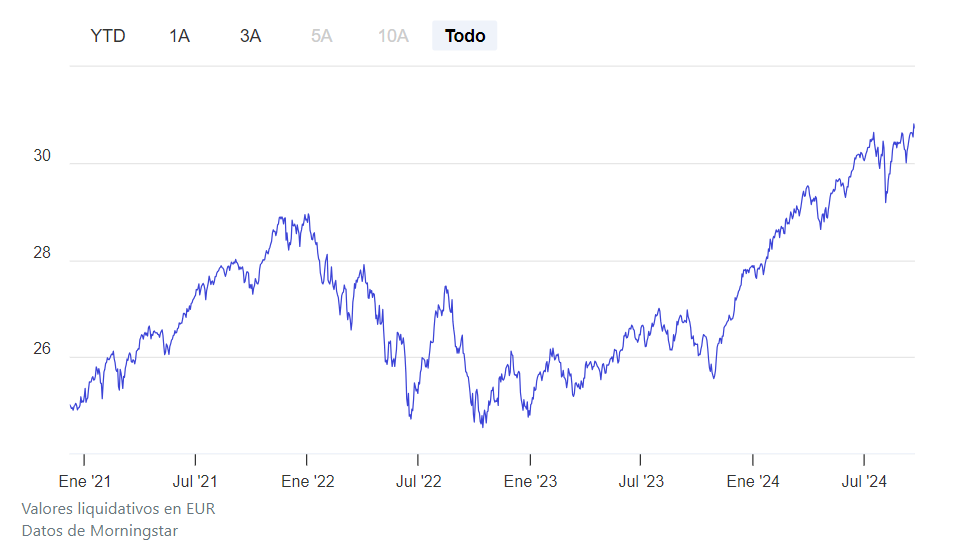Viewport: 960px width, 543px height.
Task: Click the Ene '22 axis marker
Action: pos(308,481)
